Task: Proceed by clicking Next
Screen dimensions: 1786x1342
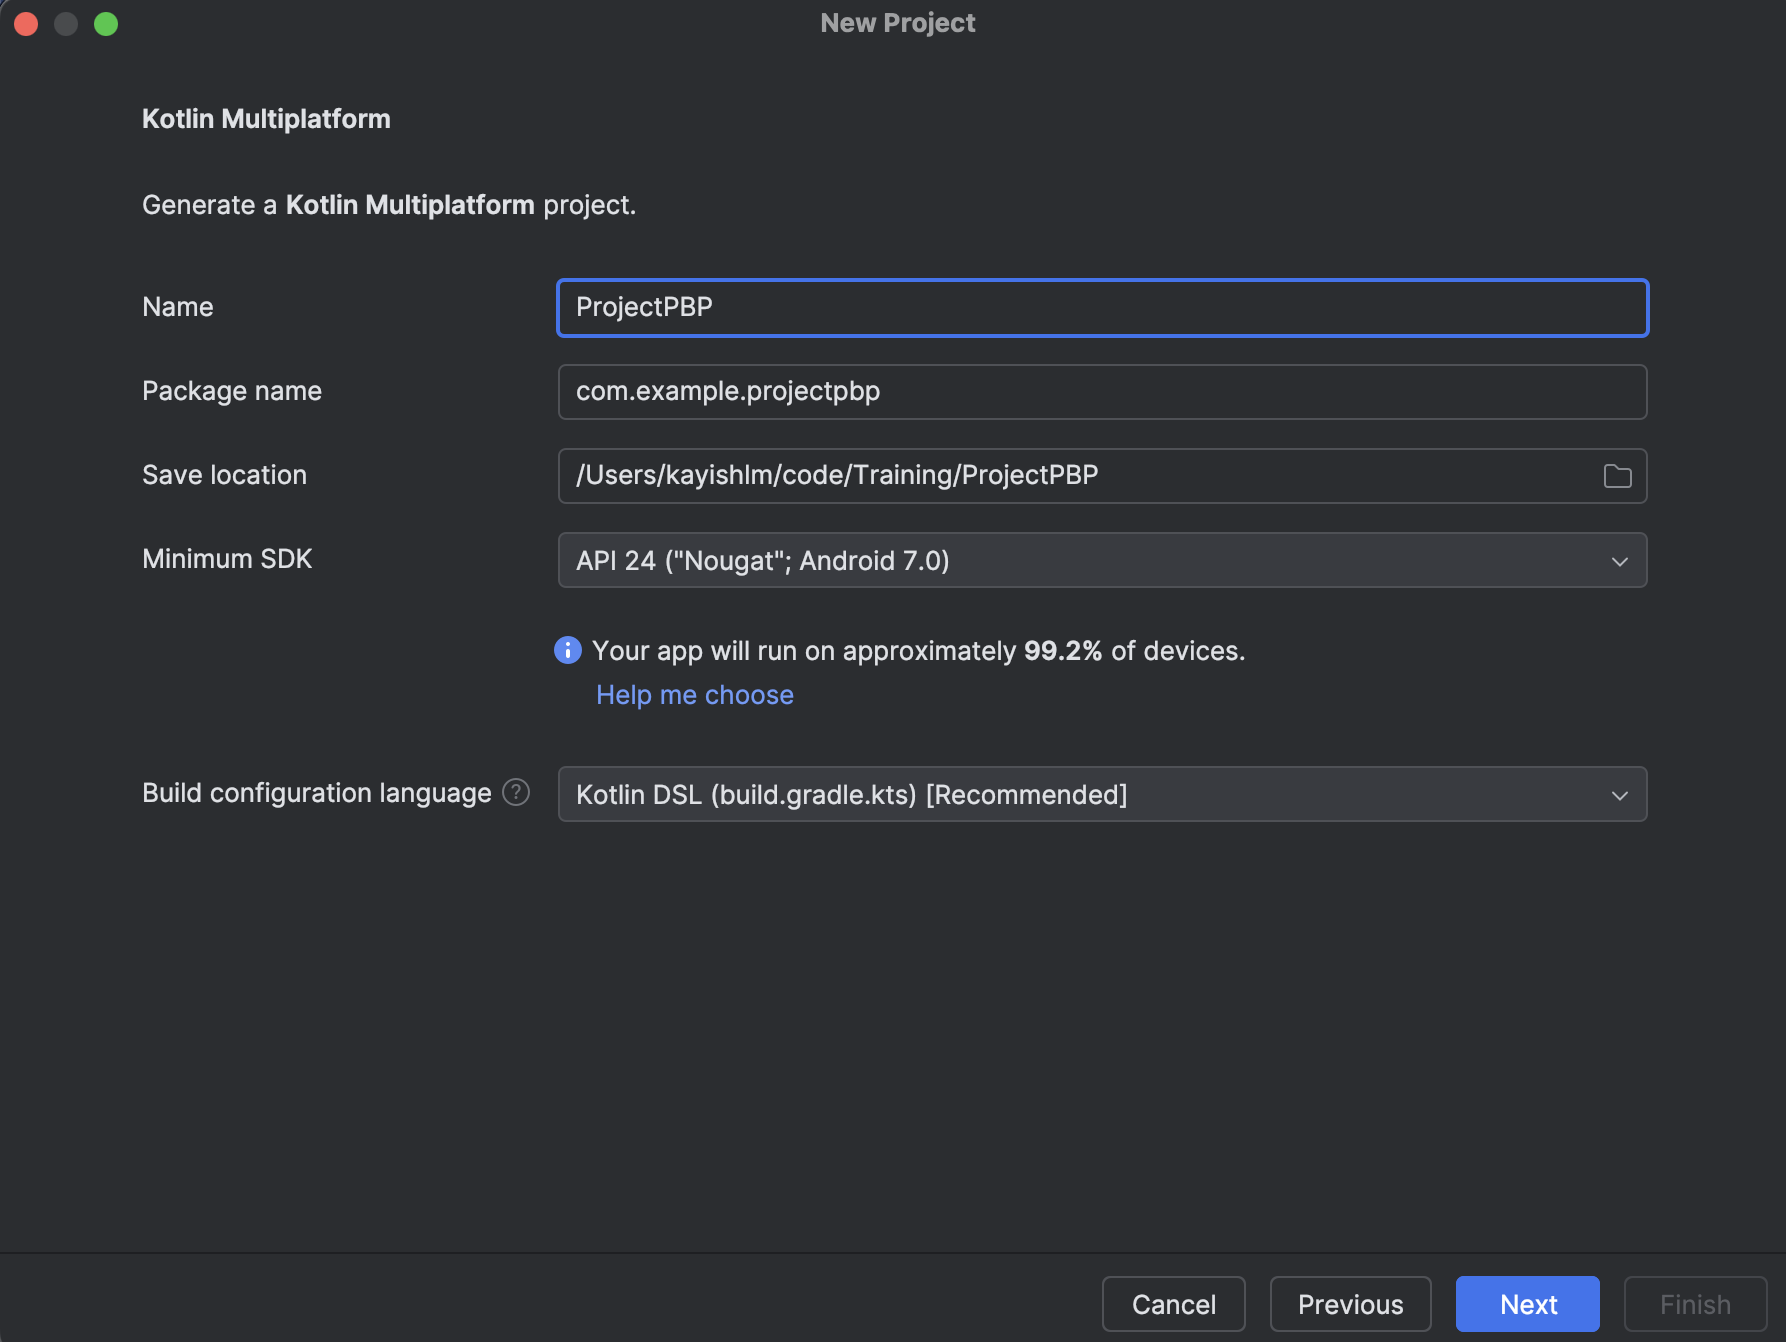Action: [x=1527, y=1304]
